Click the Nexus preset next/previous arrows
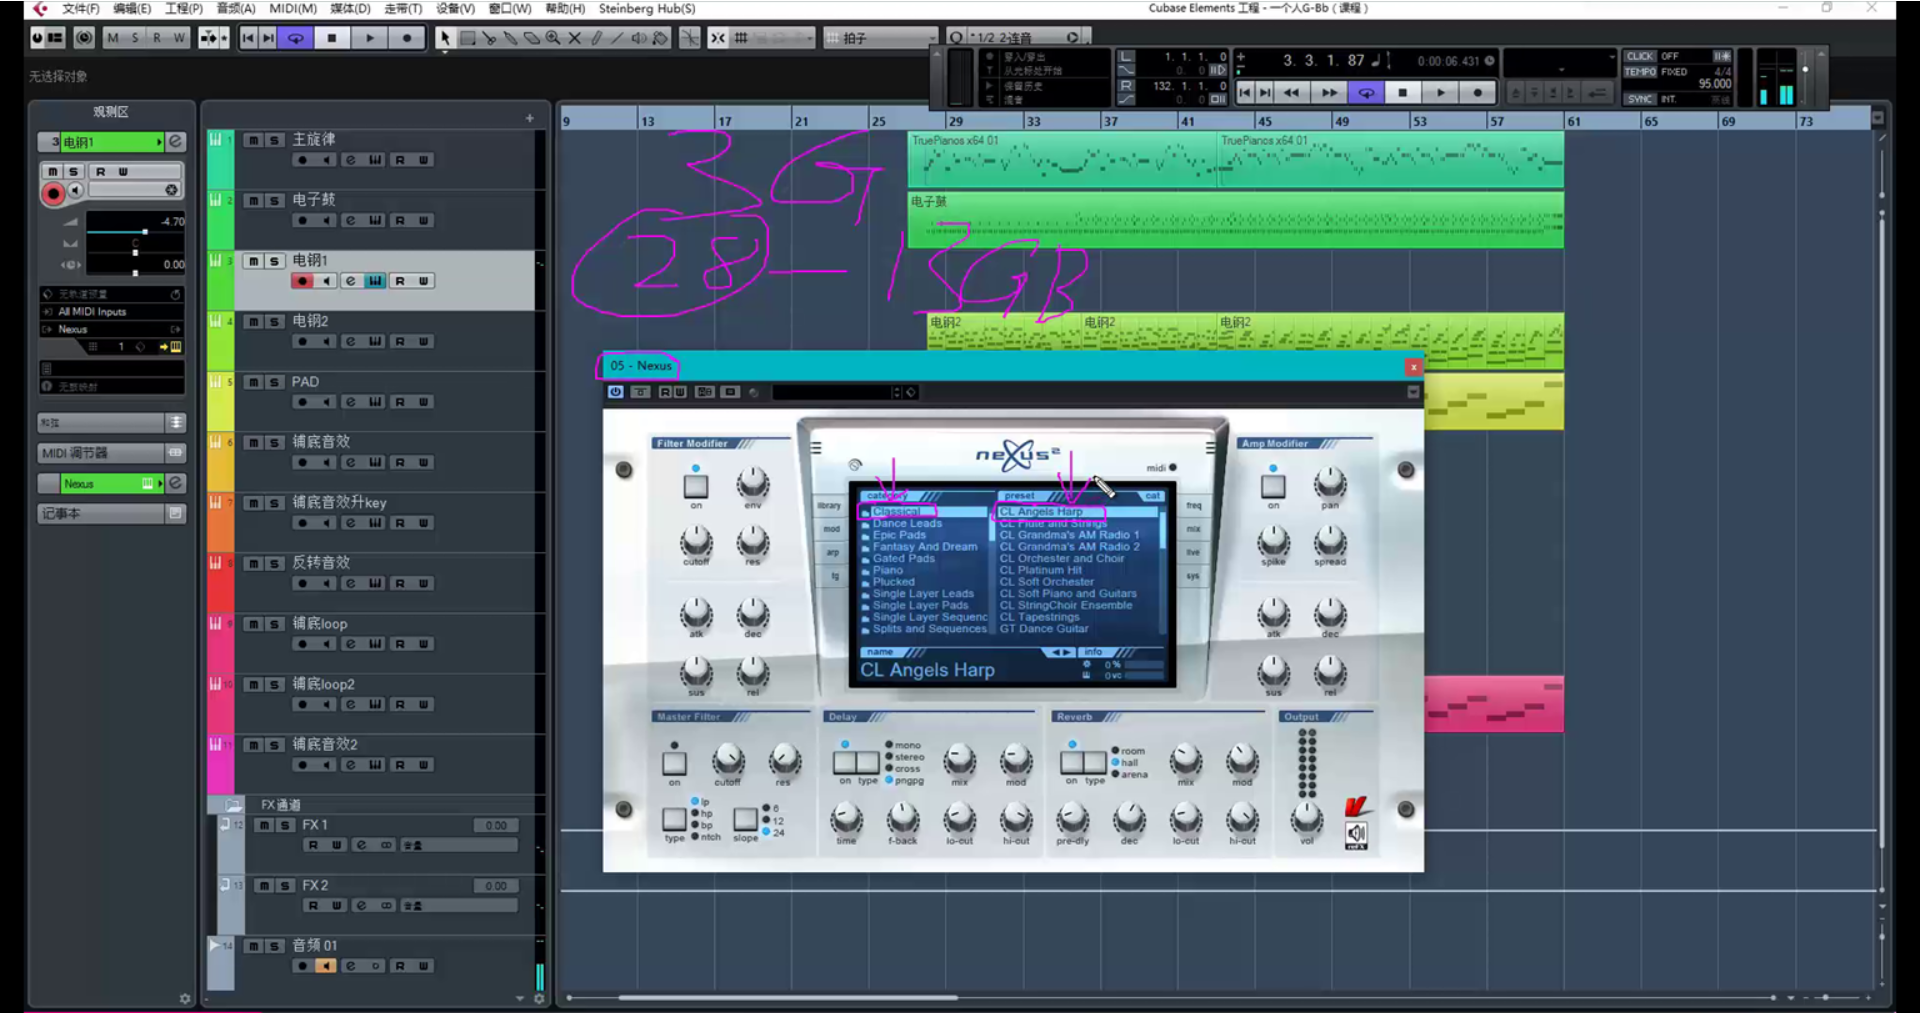This screenshot has height=1013, width=1920. (x=1059, y=652)
